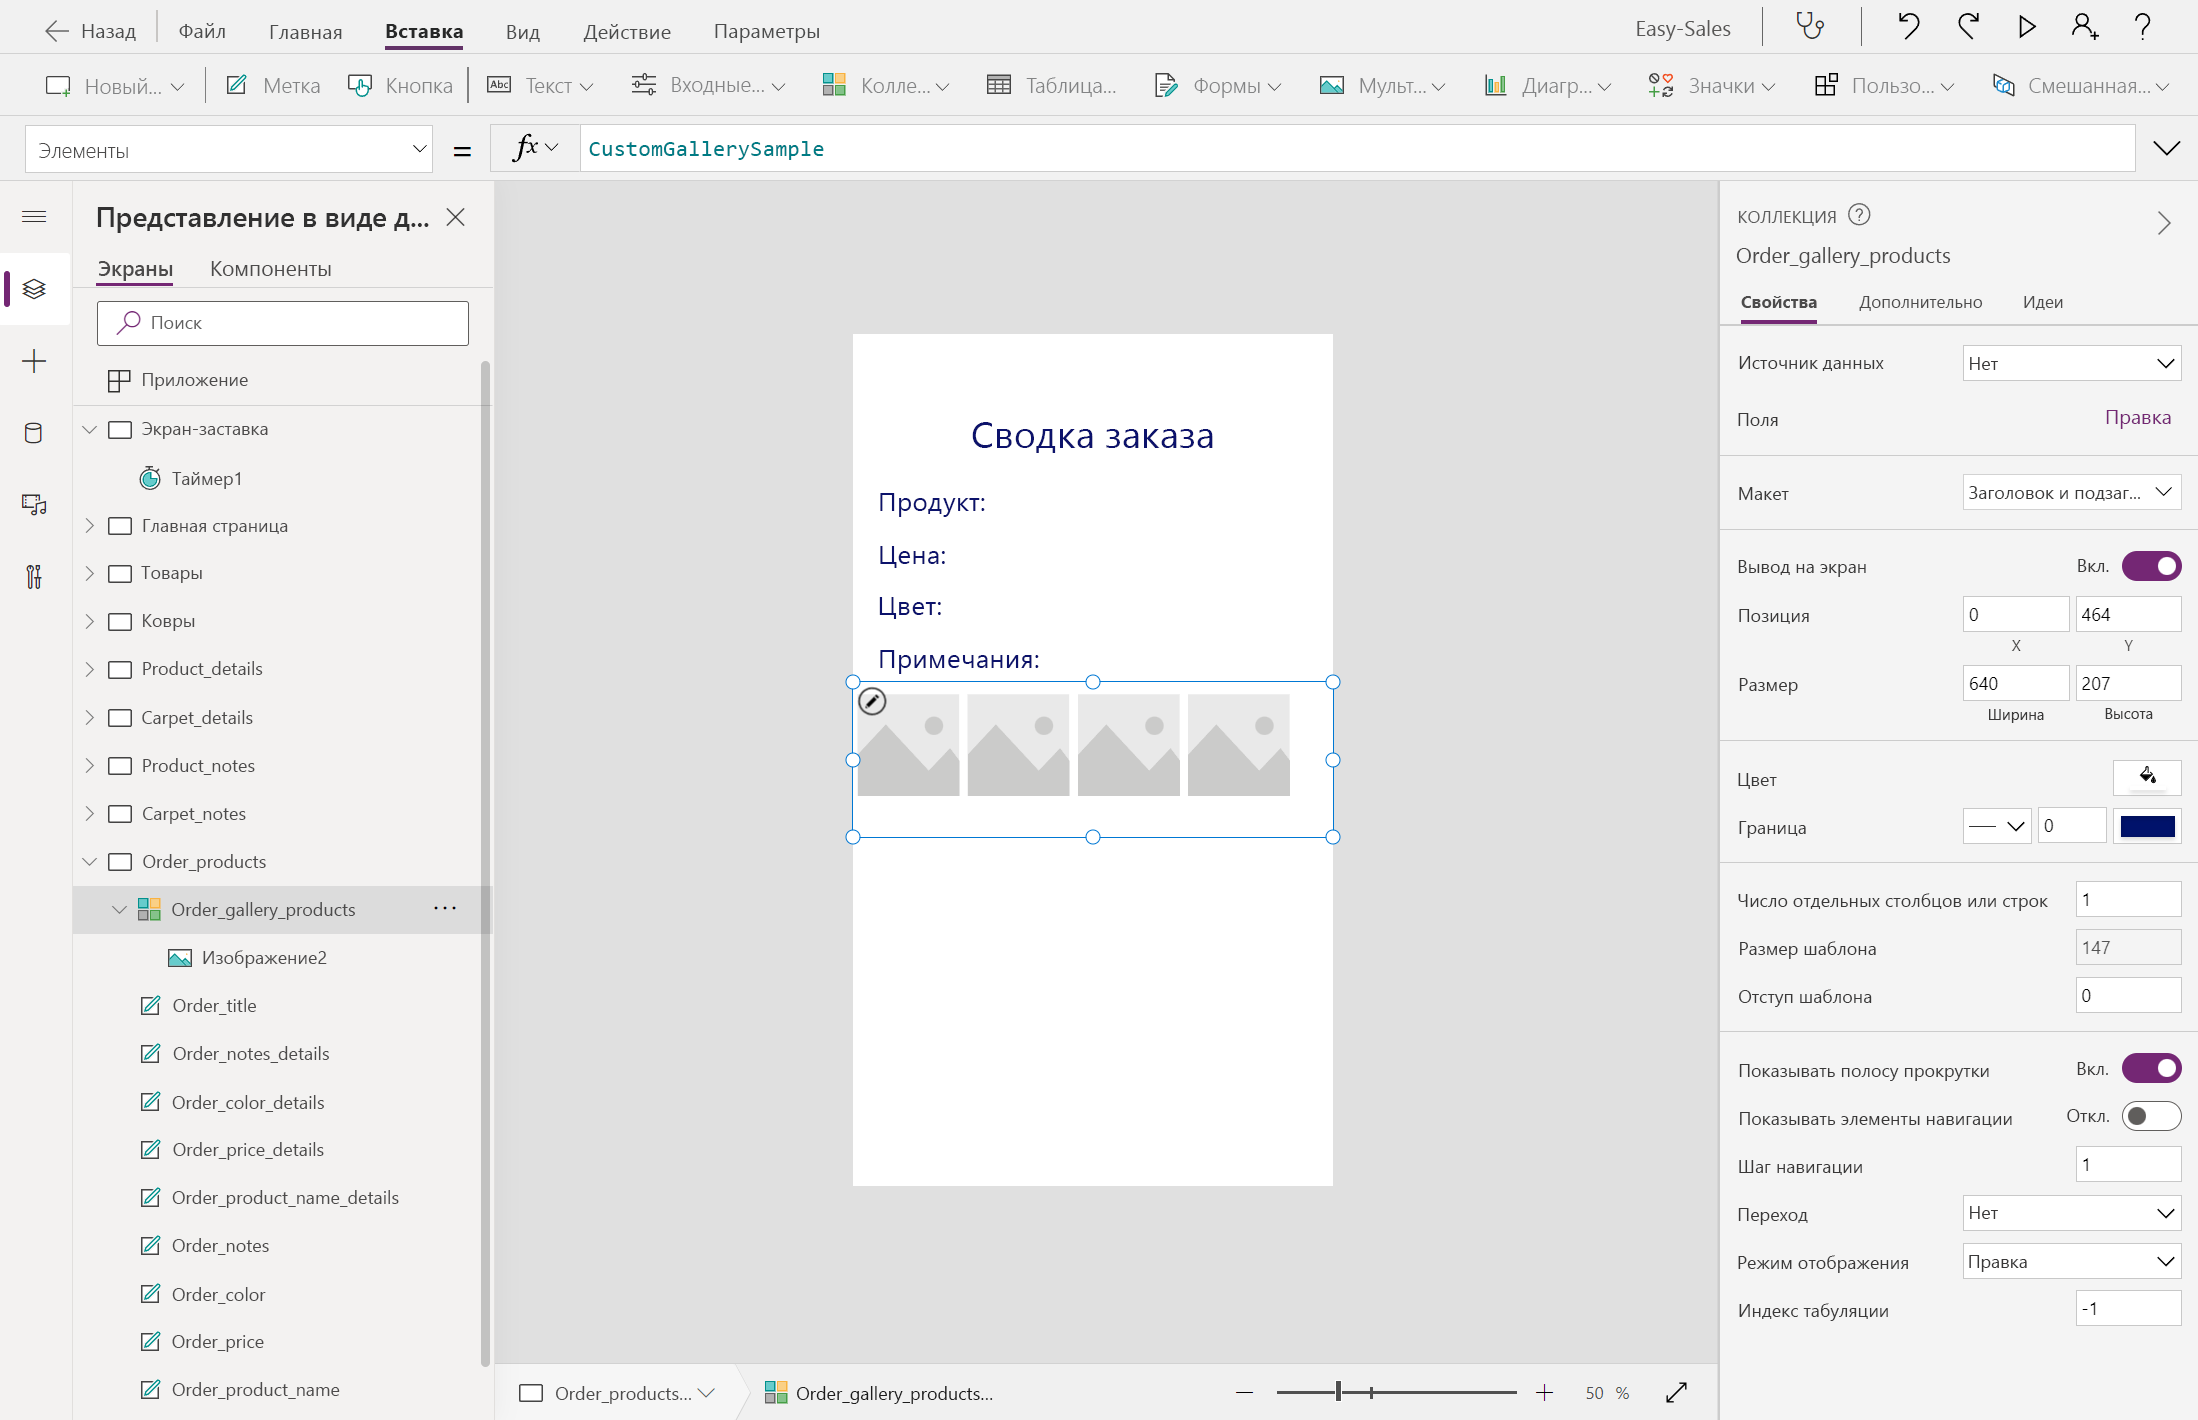The image size is (2198, 1420).
Task: Open the Share user icon
Action: tap(2084, 27)
